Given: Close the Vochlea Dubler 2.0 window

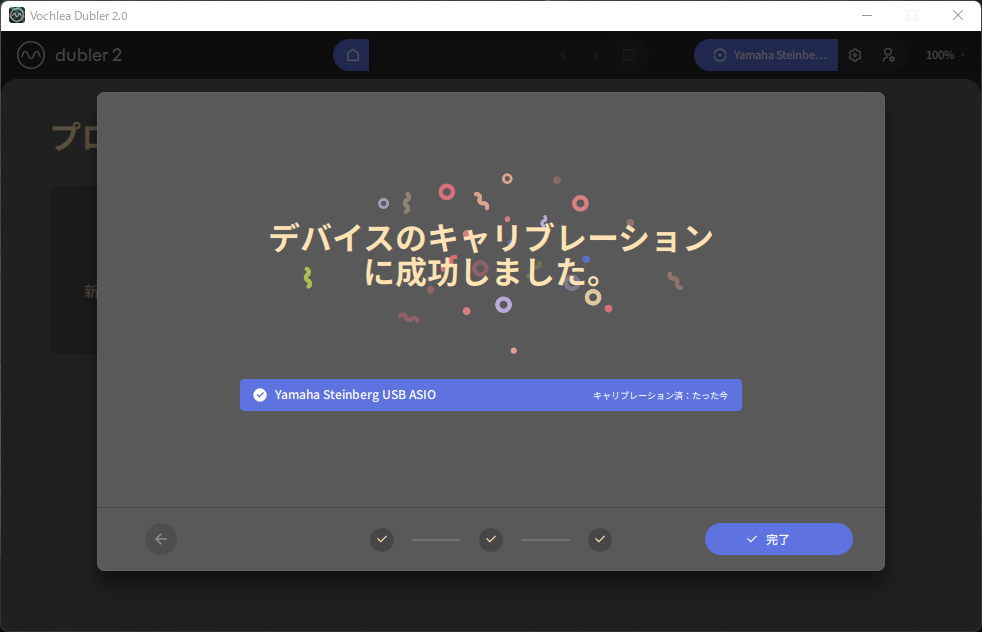Looking at the screenshot, I should (x=958, y=15).
